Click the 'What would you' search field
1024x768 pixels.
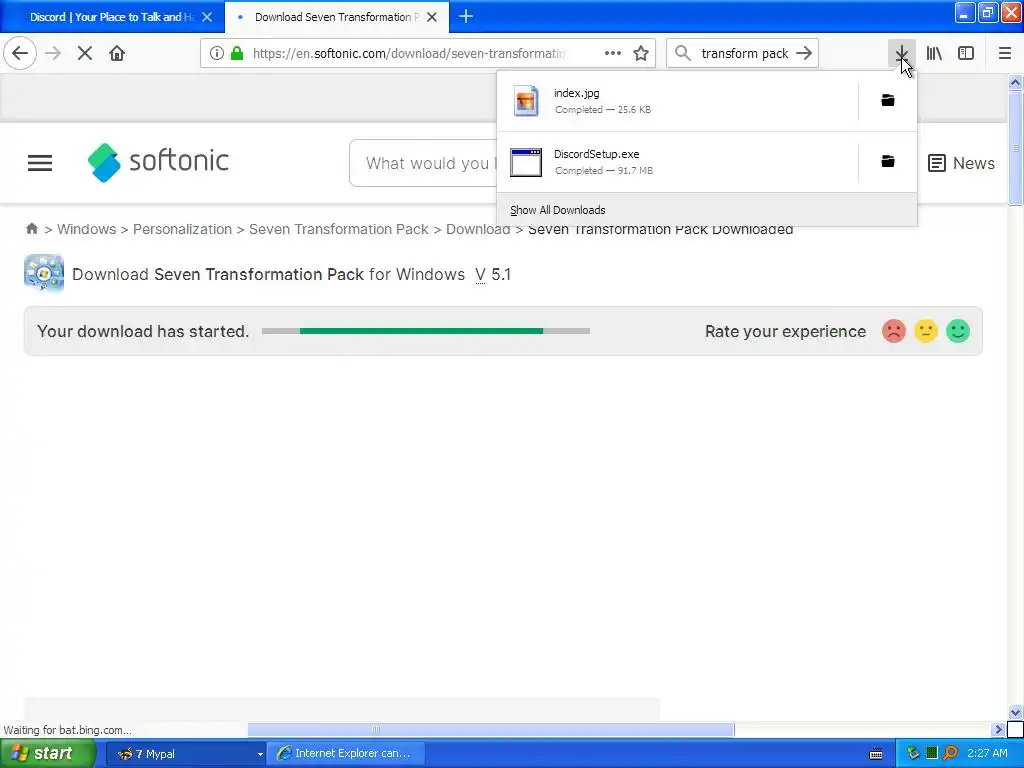click(x=423, y=163)
